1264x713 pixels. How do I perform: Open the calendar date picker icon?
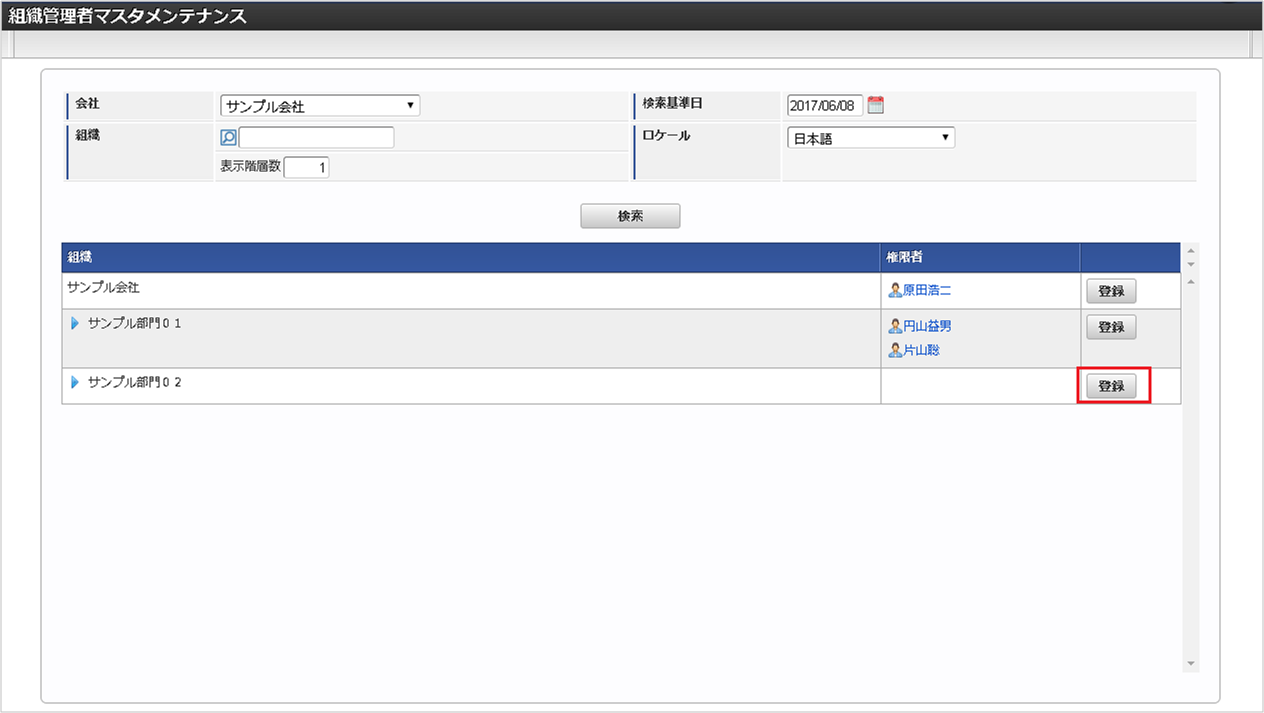[x=876, y=105]
